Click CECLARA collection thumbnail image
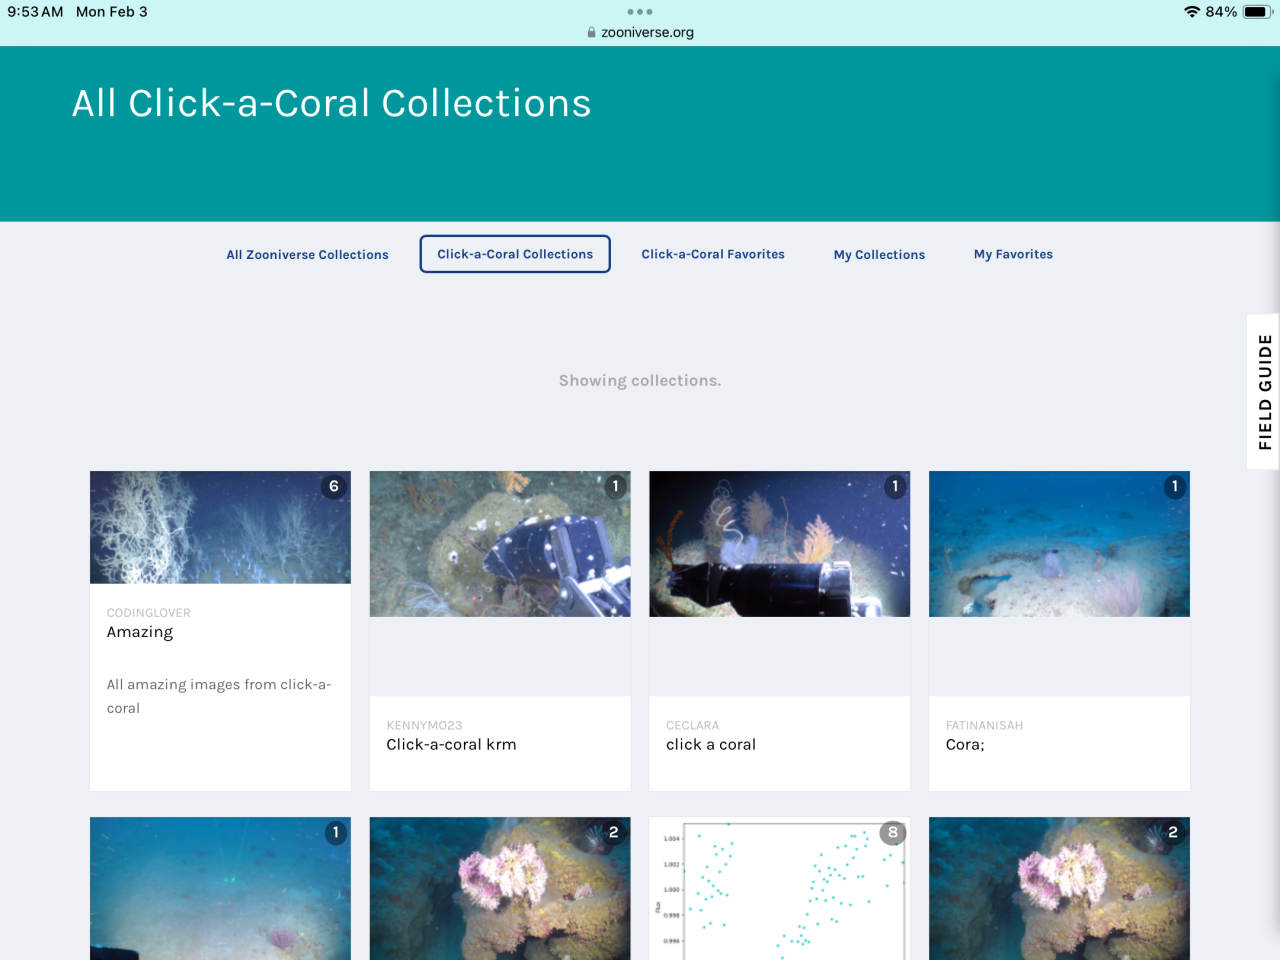Screen dimensions: 1280x960 click(780, 544)
